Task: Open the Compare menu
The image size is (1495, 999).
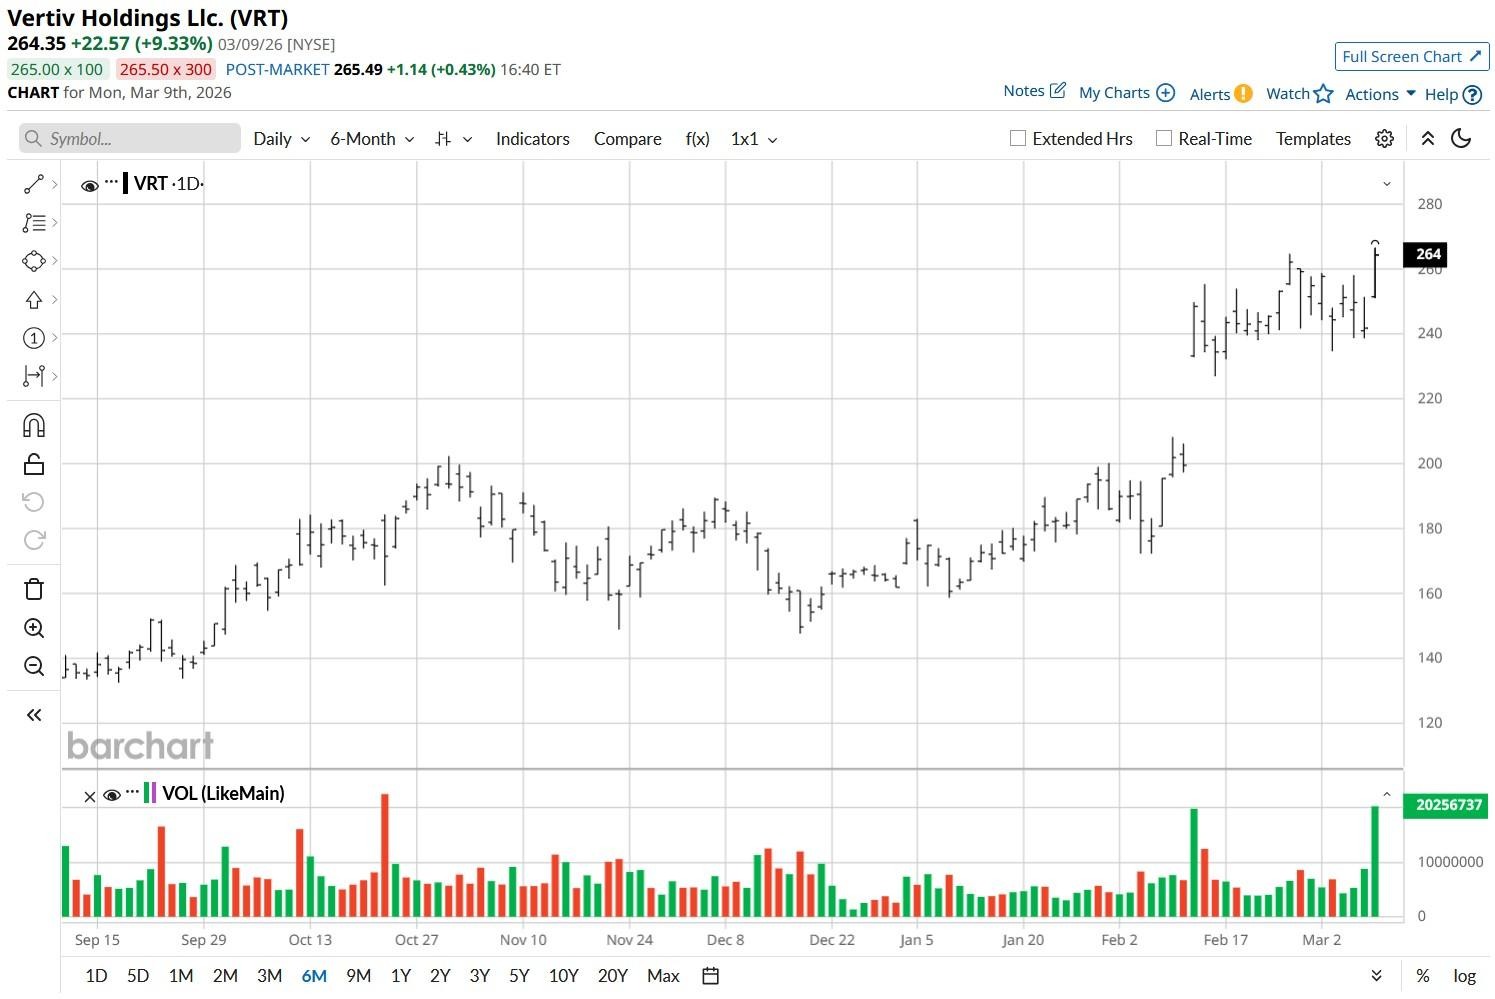Action: (628, 139)
